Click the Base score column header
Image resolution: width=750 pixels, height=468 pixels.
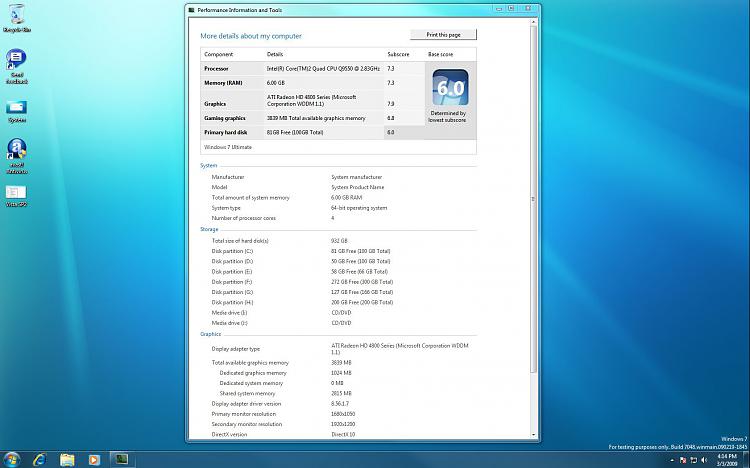click(x=440, y=54)
